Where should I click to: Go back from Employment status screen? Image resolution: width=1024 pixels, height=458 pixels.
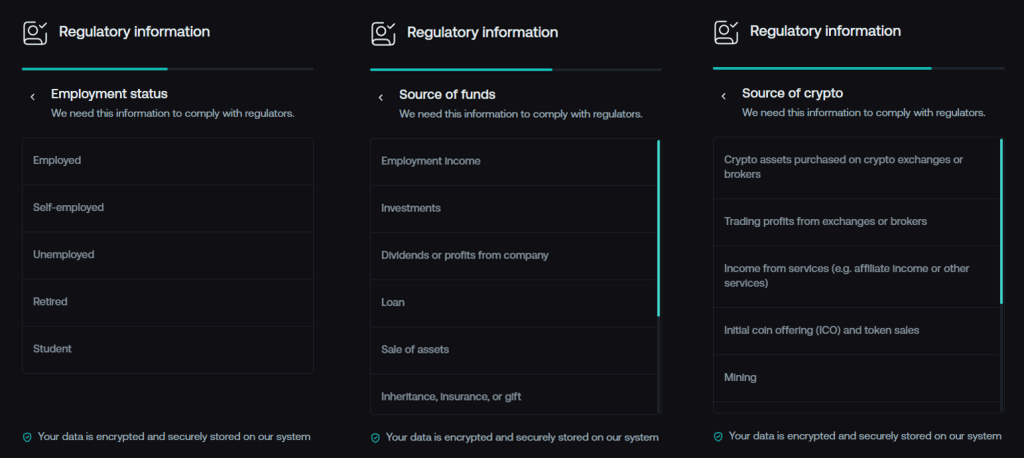[32, 97]
